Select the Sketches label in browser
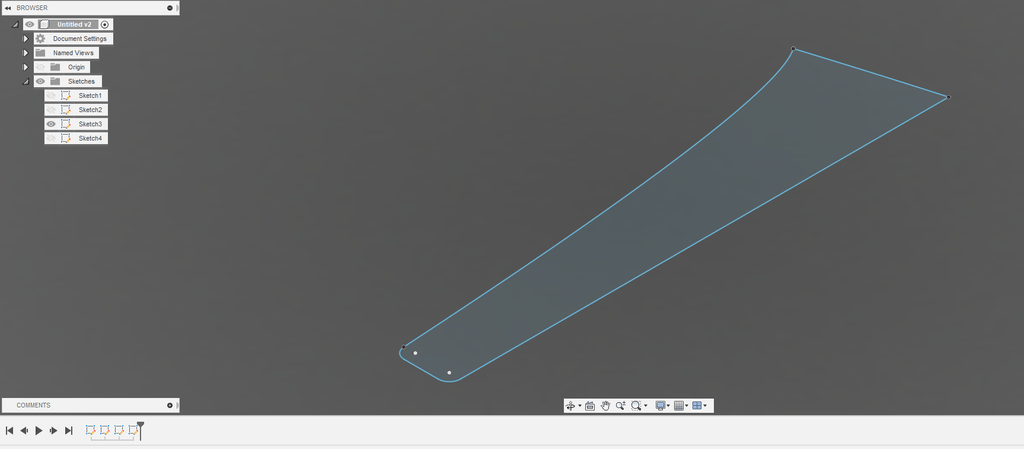Image resolution: width=1024 pixels, height=449 pixels. 82,82
